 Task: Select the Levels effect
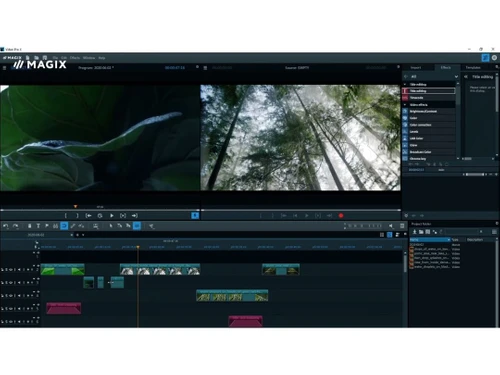click(x=429, y=132)
